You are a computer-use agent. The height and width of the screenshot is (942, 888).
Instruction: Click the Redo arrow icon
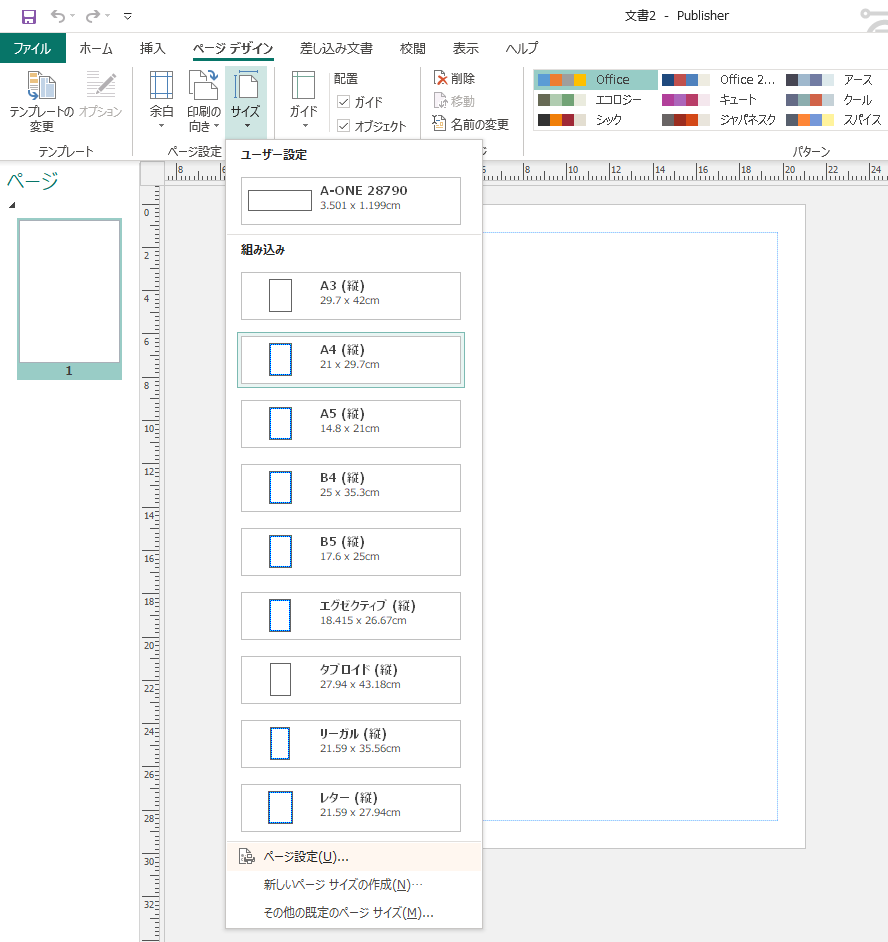pos(93,16)
